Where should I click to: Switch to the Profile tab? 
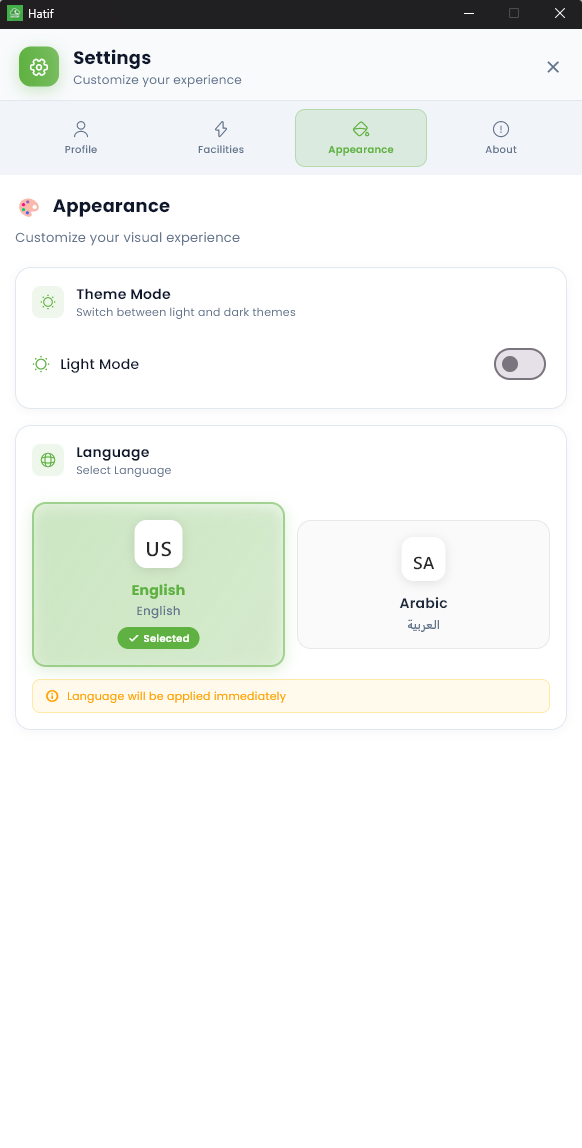(x=80, y=136)
